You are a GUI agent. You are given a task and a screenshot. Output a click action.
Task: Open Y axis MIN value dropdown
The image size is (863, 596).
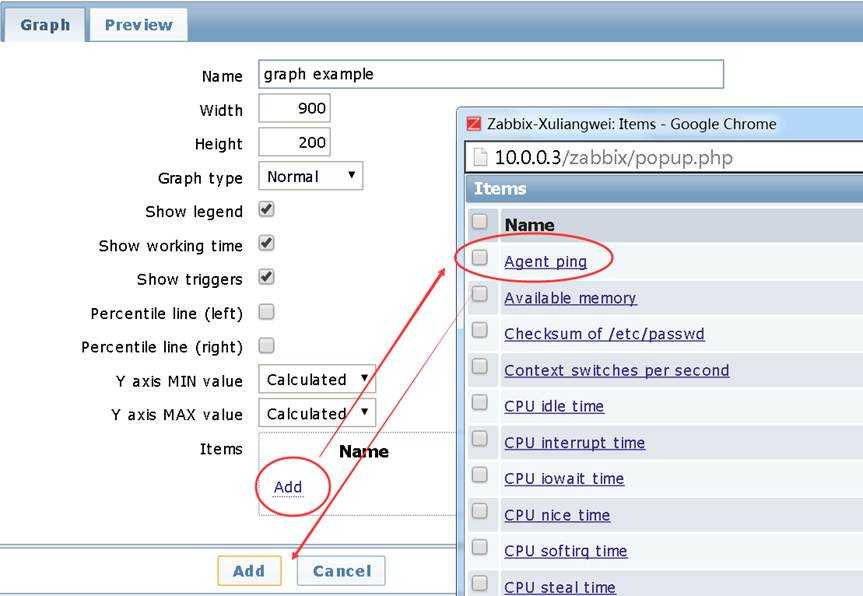point(317,379)
